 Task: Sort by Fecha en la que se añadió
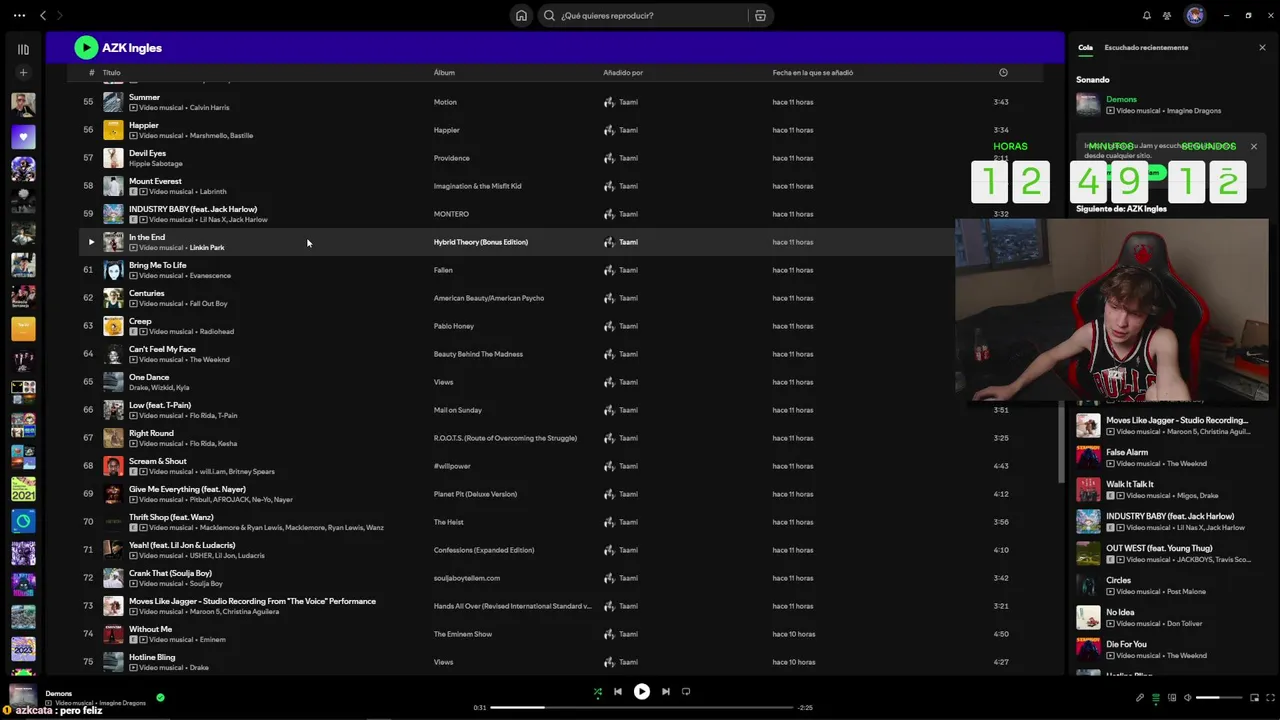pos(813,72)
